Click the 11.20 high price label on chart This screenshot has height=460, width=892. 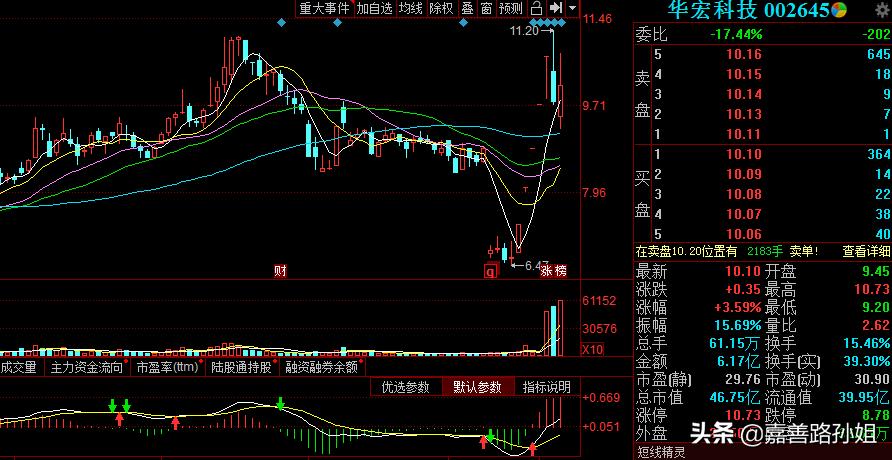tap(524, 31)
